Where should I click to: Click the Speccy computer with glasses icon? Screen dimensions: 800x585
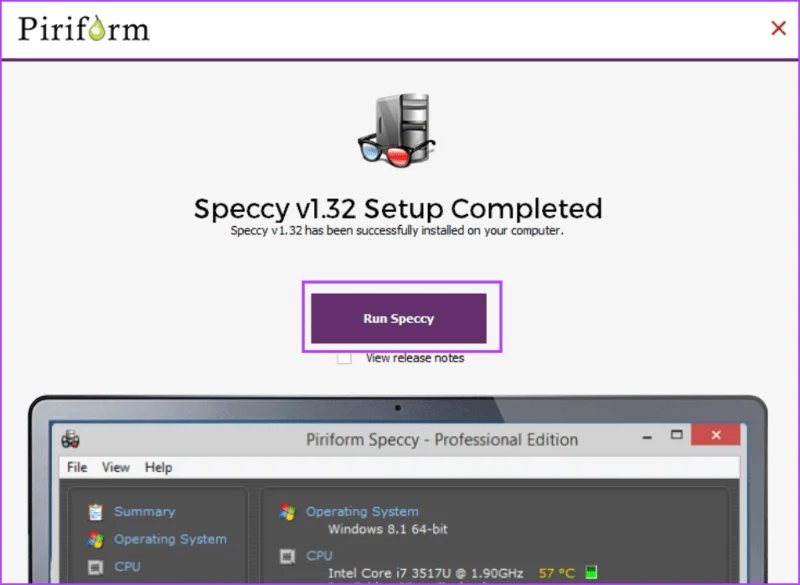tap(396, 130)
